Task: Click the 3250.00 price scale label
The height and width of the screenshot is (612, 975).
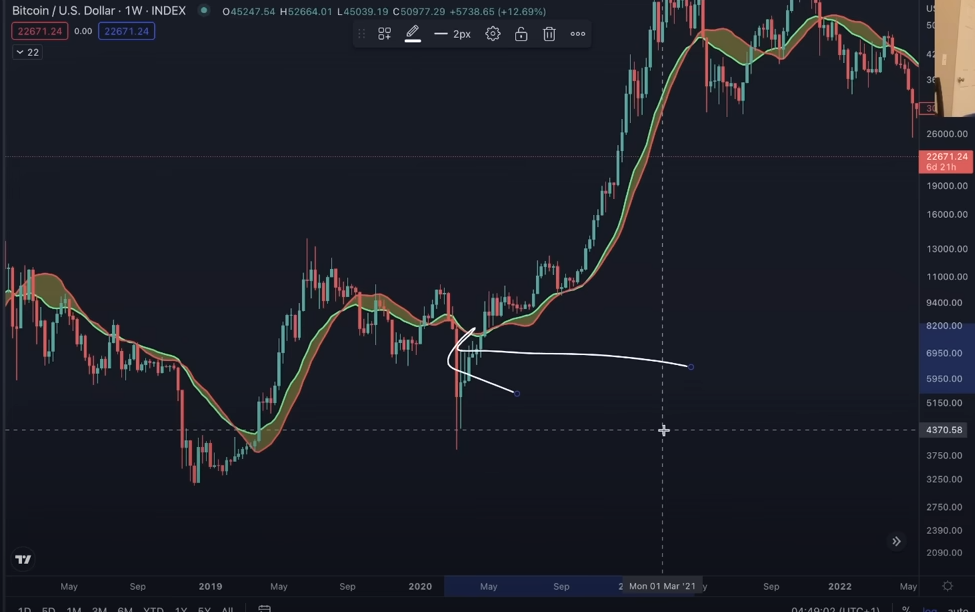Action: 944,479
